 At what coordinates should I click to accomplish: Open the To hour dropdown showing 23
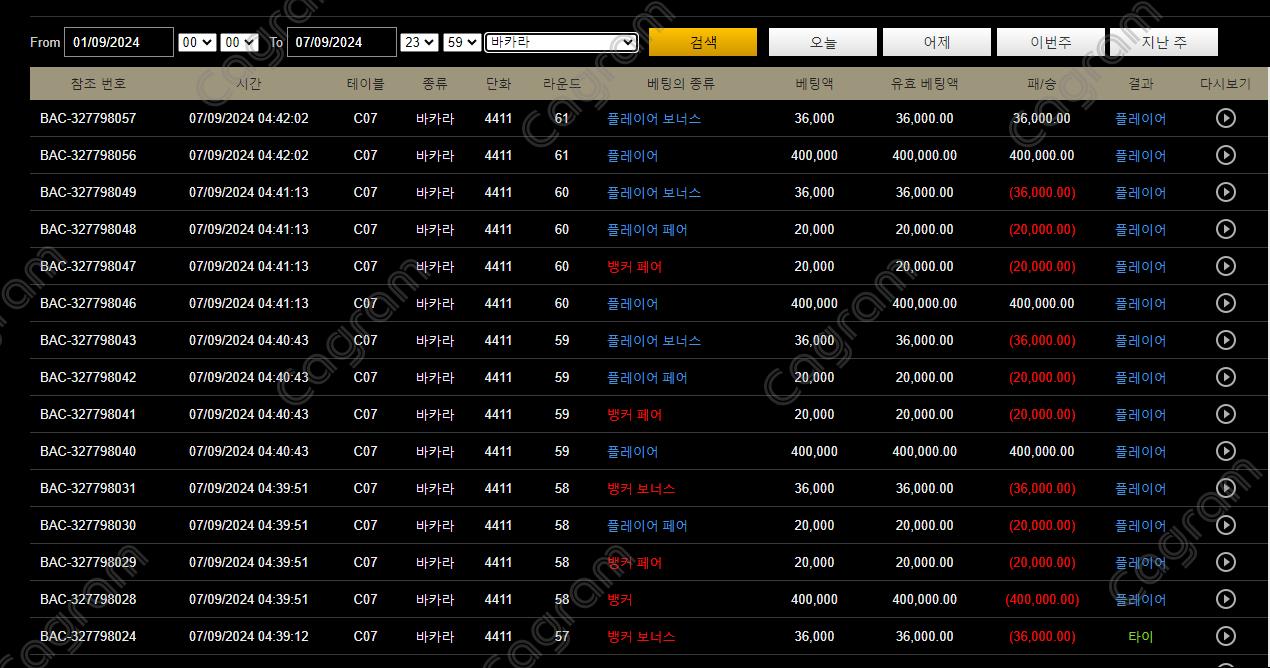pyautogui.click(x=418, y=42)
